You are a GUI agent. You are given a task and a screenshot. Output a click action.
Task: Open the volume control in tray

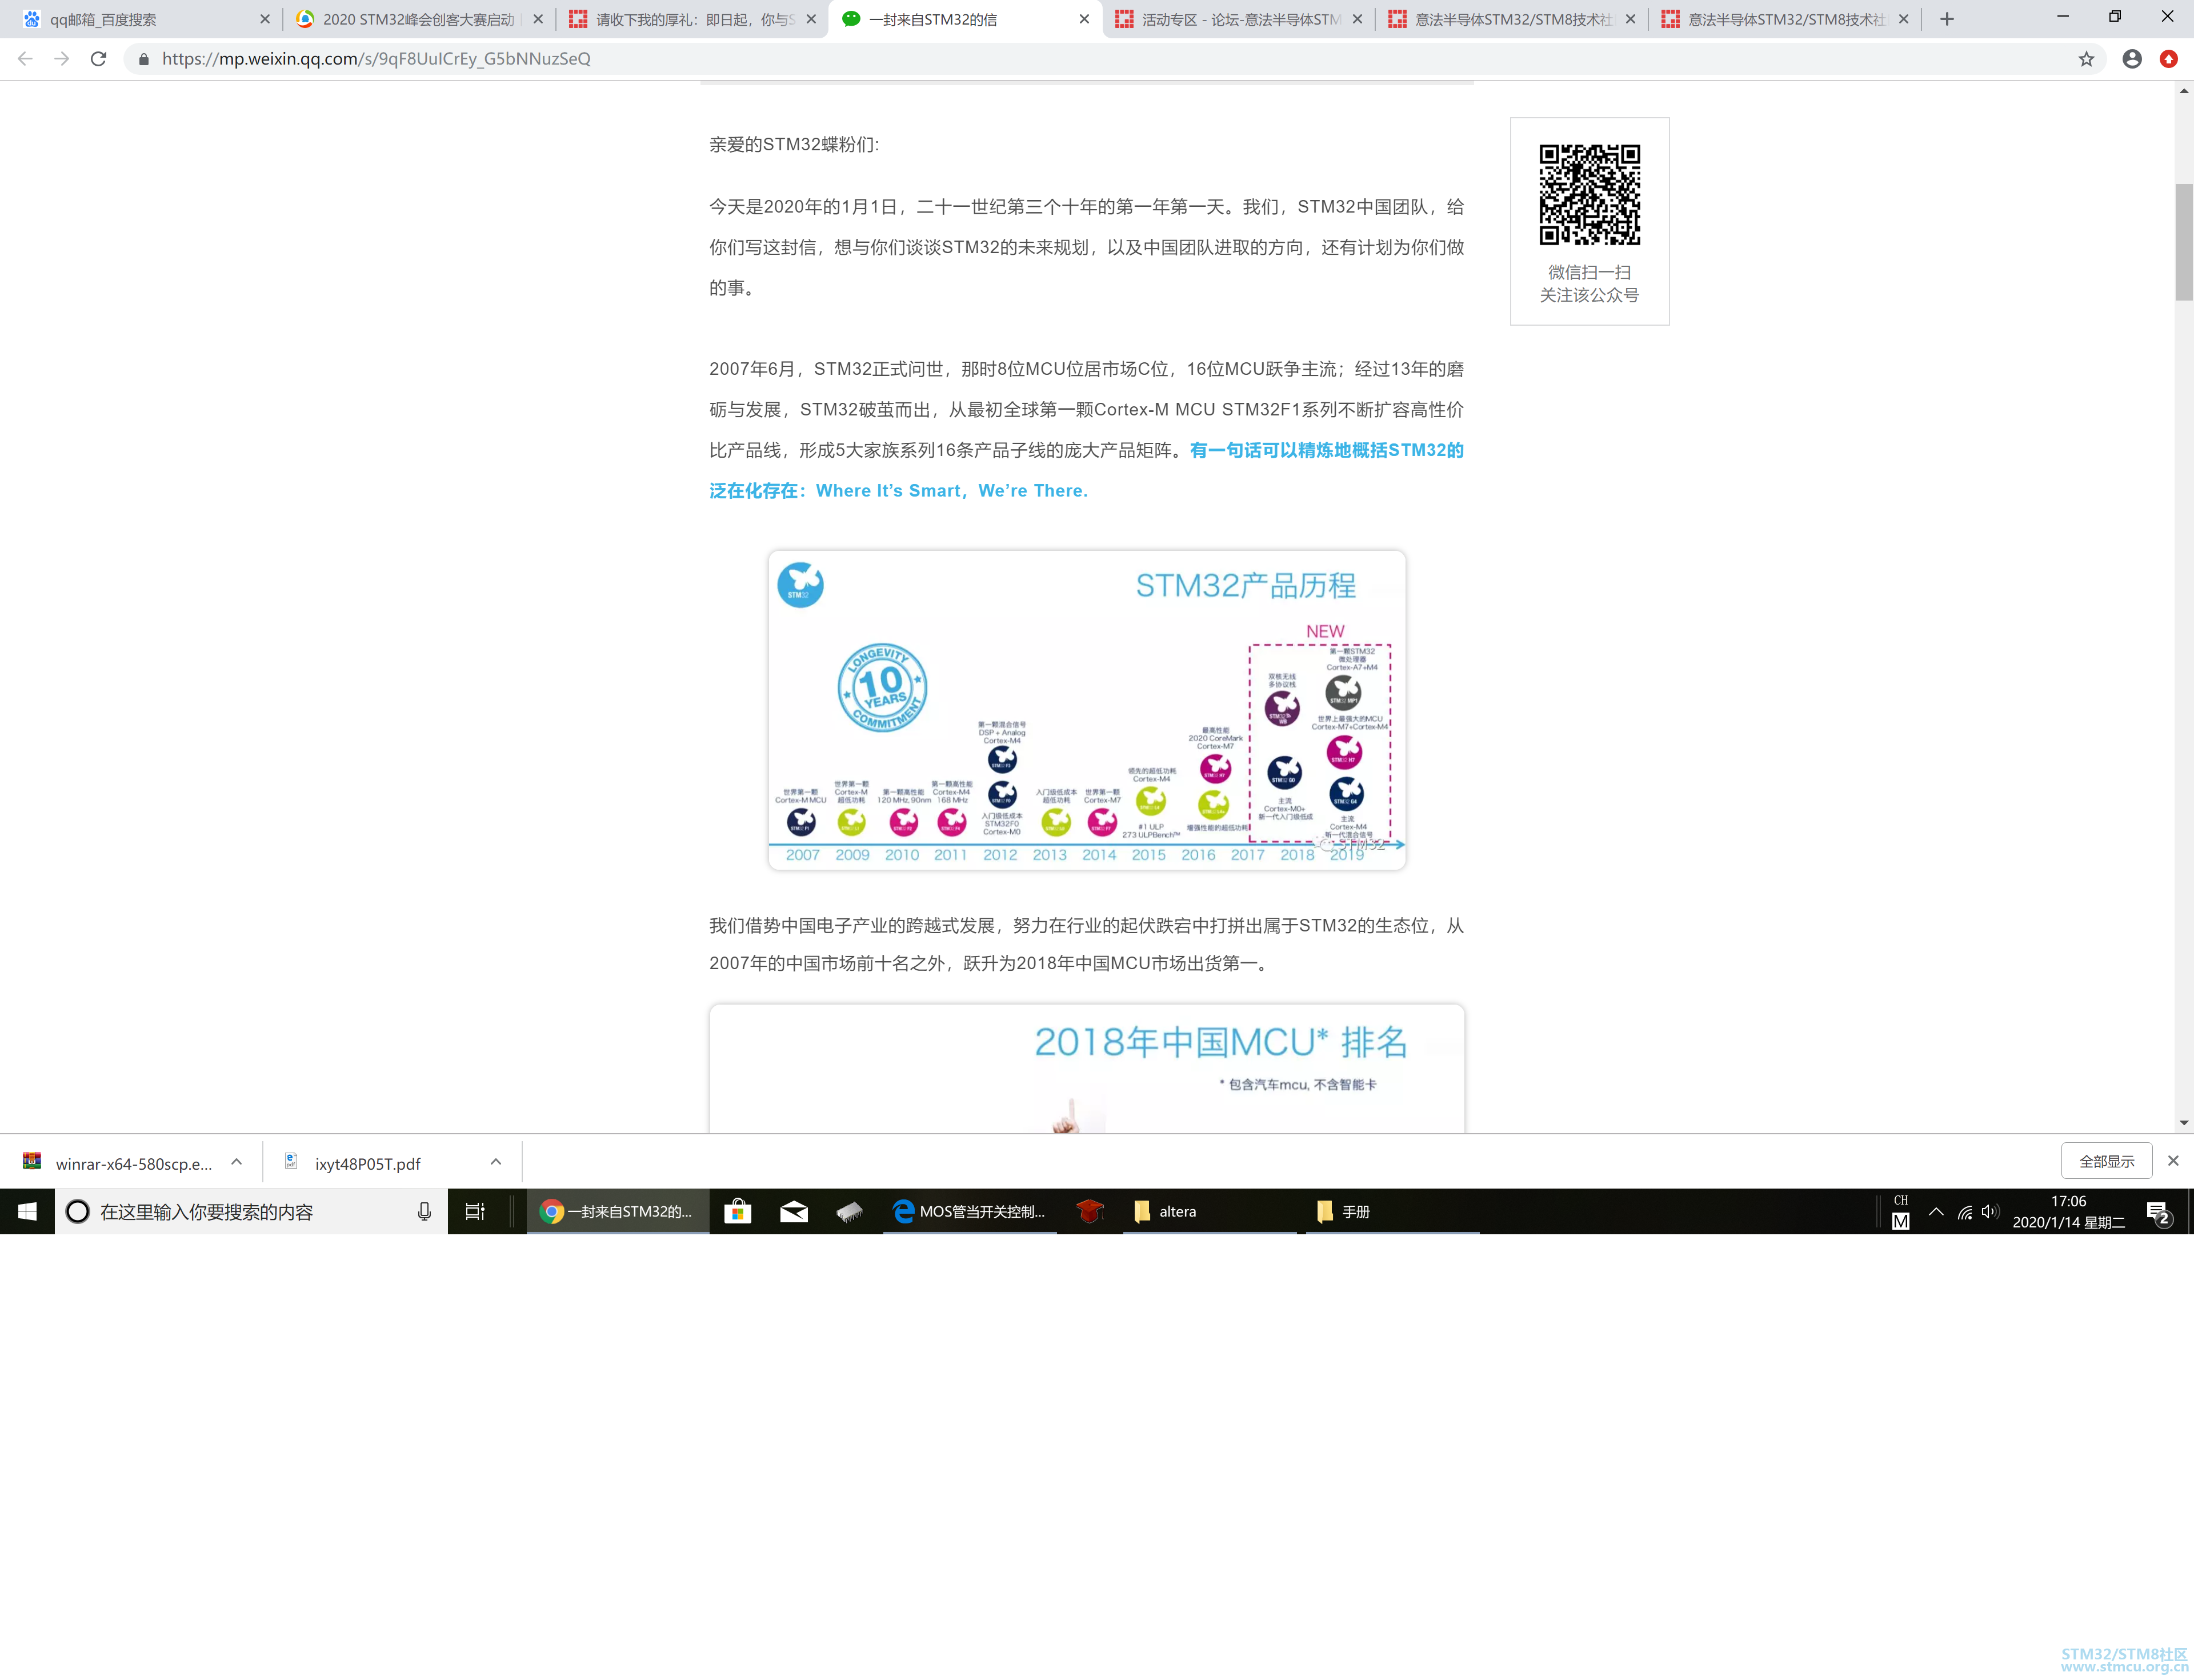(1990, 1211)
